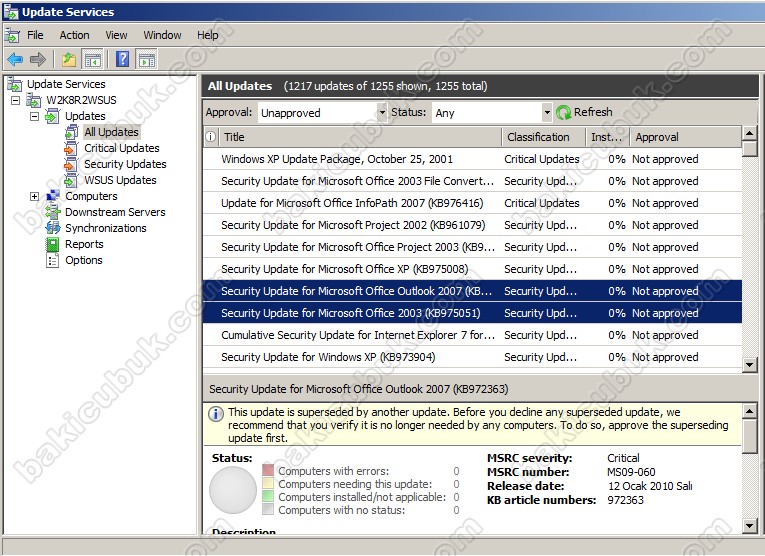Select Security Update for Microsoft Project 2002 (KB961079)
This screenshot has height=556, width=765.
(x=472, y=225)
